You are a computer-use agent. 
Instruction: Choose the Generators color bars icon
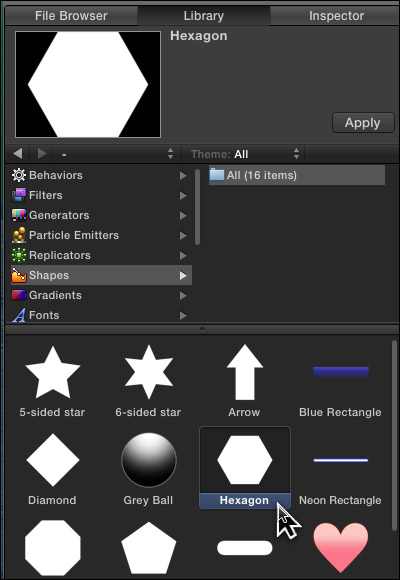tap(19, 215)
